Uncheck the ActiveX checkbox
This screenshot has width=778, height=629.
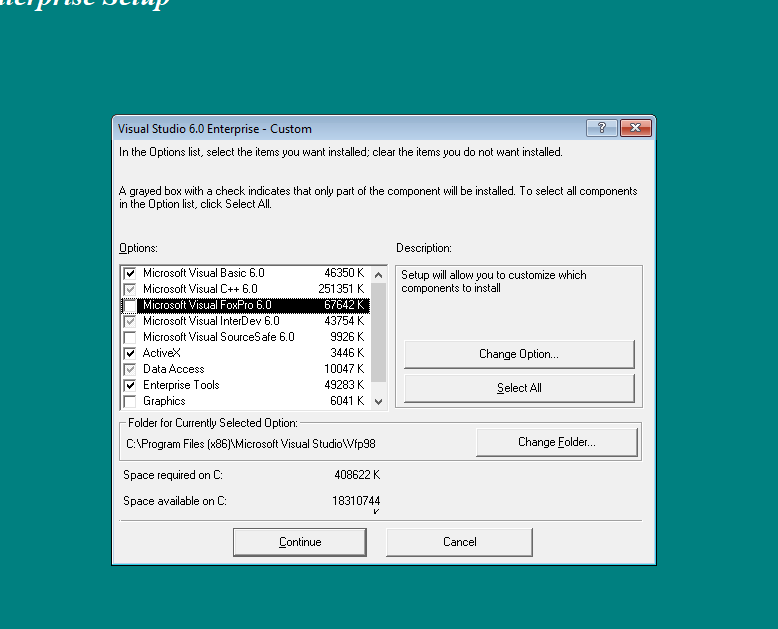pos(130,353)
